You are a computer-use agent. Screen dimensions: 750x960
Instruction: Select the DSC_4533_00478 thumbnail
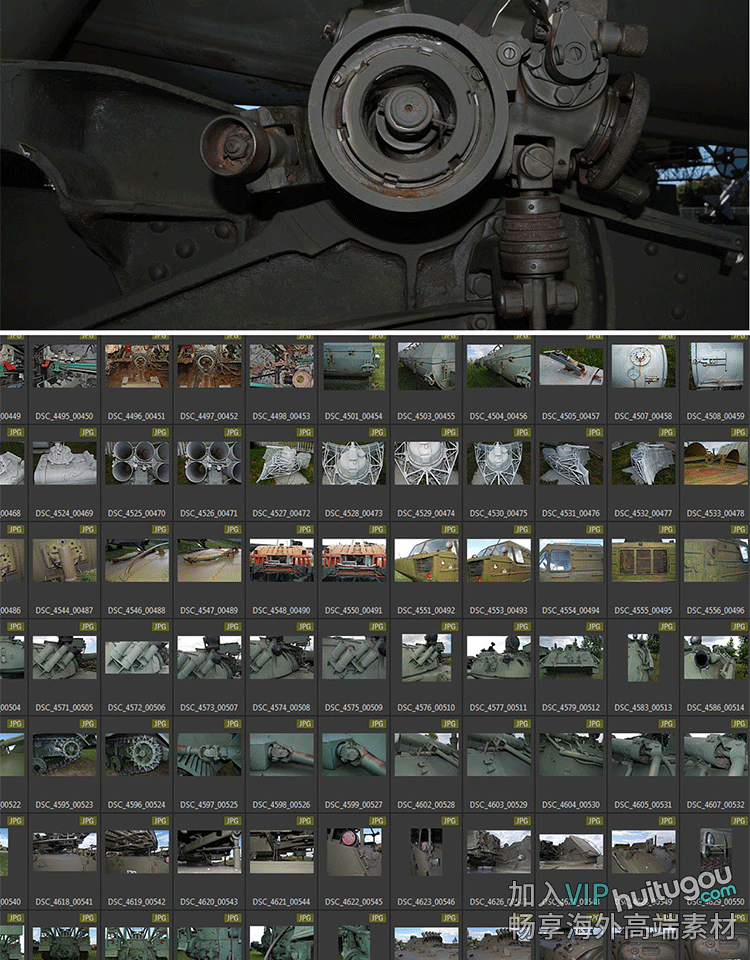point(715,463)
